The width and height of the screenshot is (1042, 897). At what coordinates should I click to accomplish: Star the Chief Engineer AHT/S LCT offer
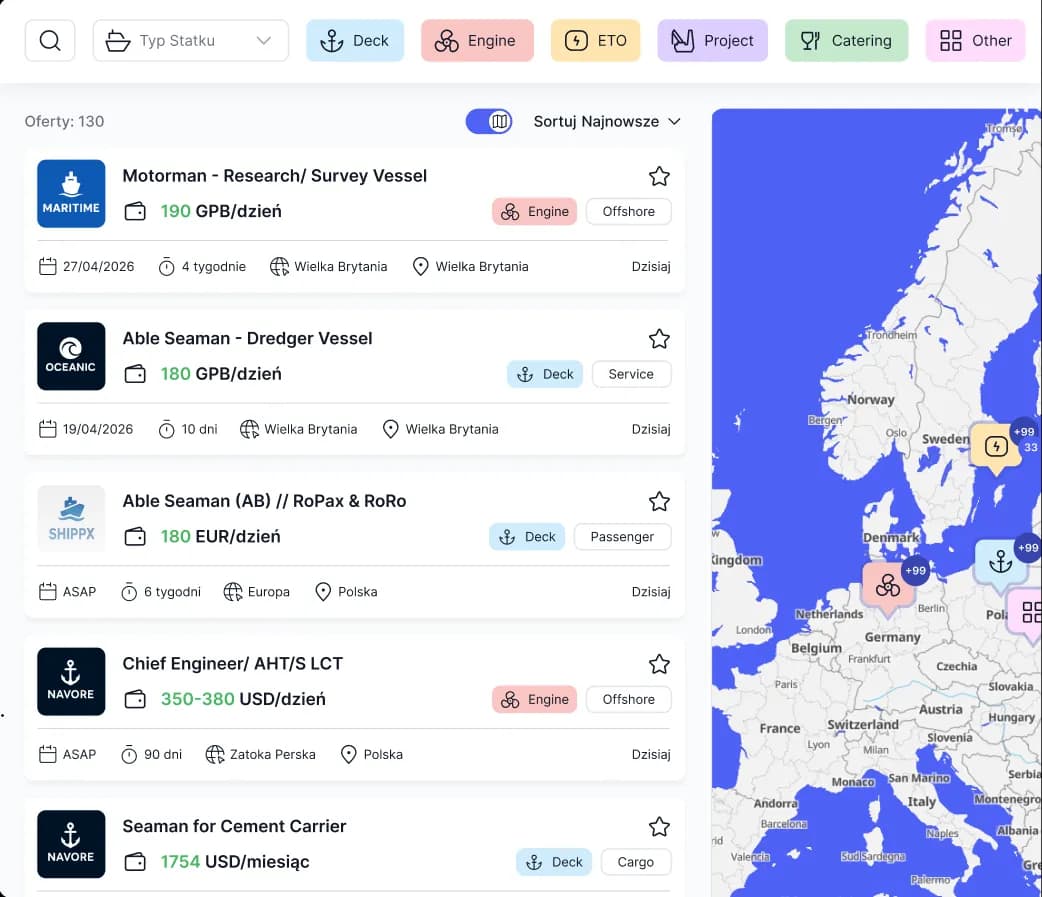pos(659,664)
